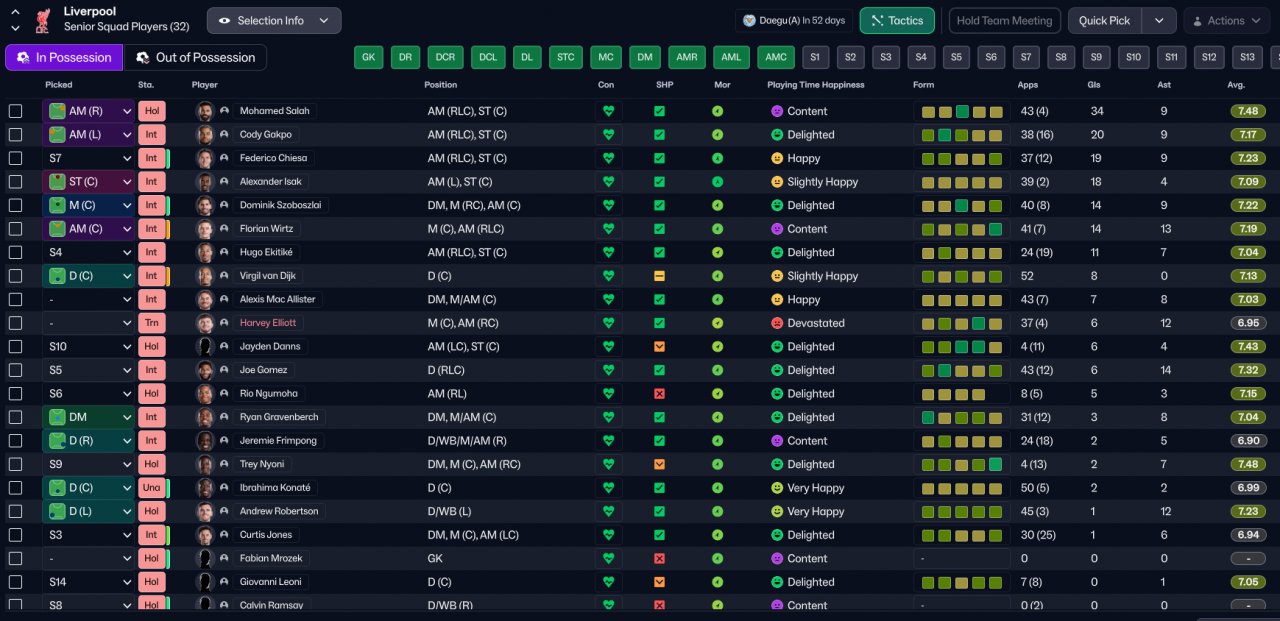Viewport: 1280px width, 621px height.
Task: Click the Quick Pick button
Action: click(1105, 20)
